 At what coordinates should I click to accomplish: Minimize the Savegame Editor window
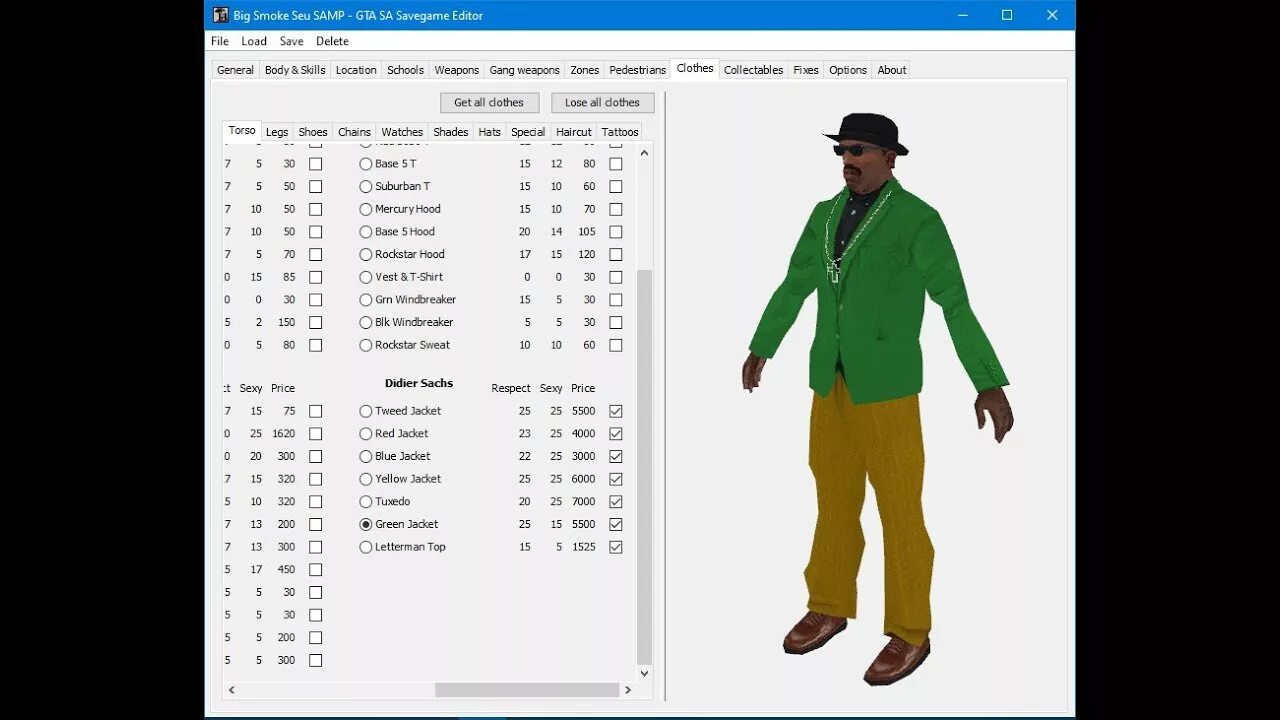pyautogui.click(x=962, y=15)
